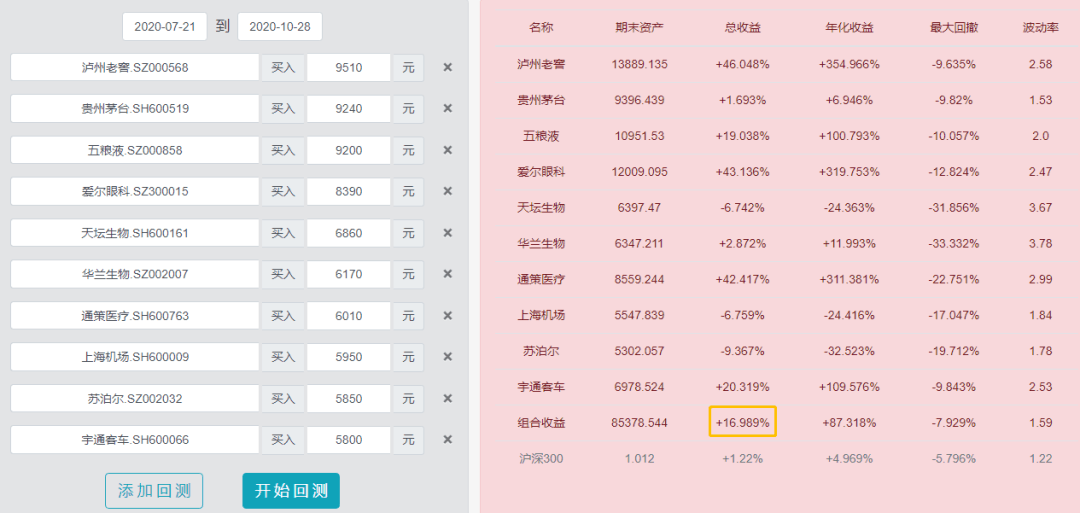Click stock field 泸州老窖.SZ000568
Viewport: 1080px width, 513px height.
[x=135, y=67]
